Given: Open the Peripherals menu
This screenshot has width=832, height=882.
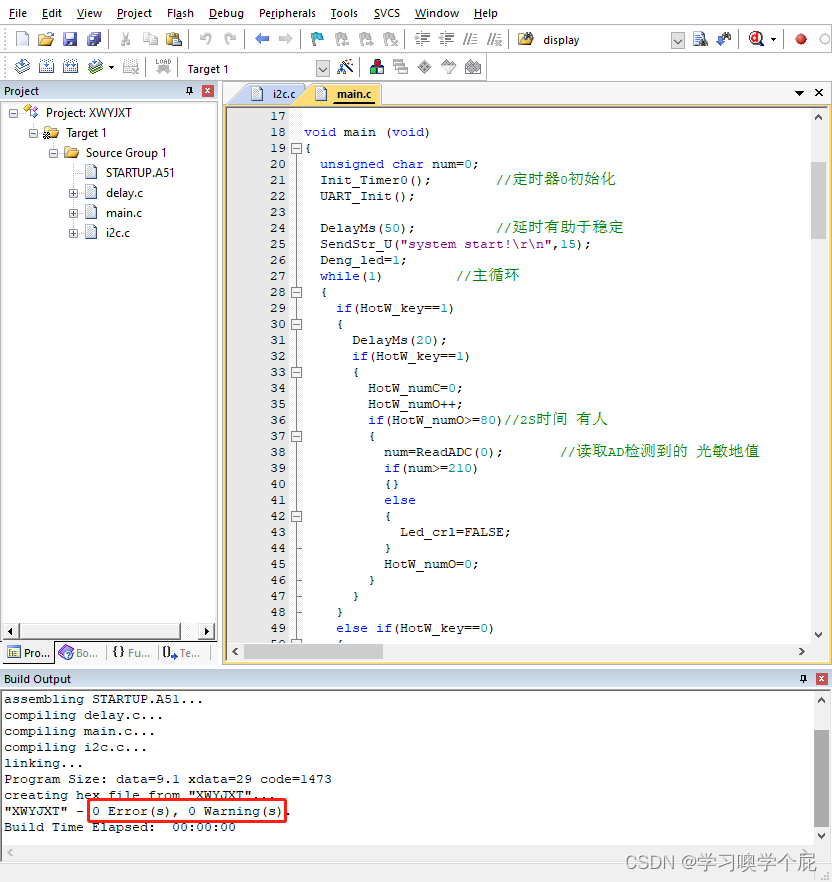Looking at the screenshot, I should tap(287, 13).
